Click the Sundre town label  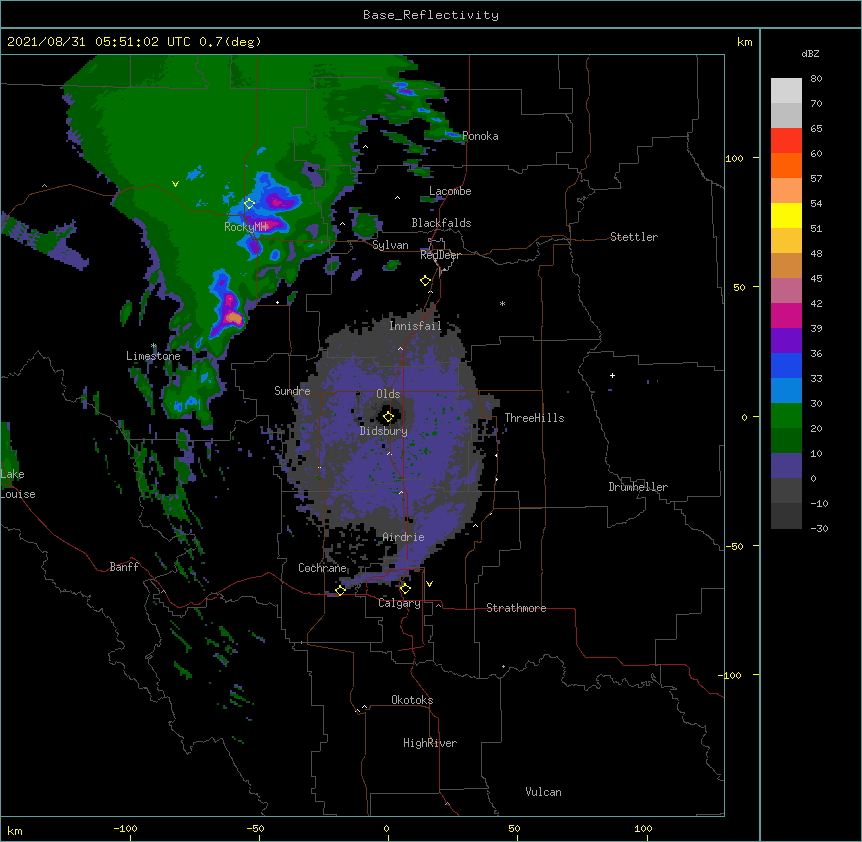click(292, 391)
